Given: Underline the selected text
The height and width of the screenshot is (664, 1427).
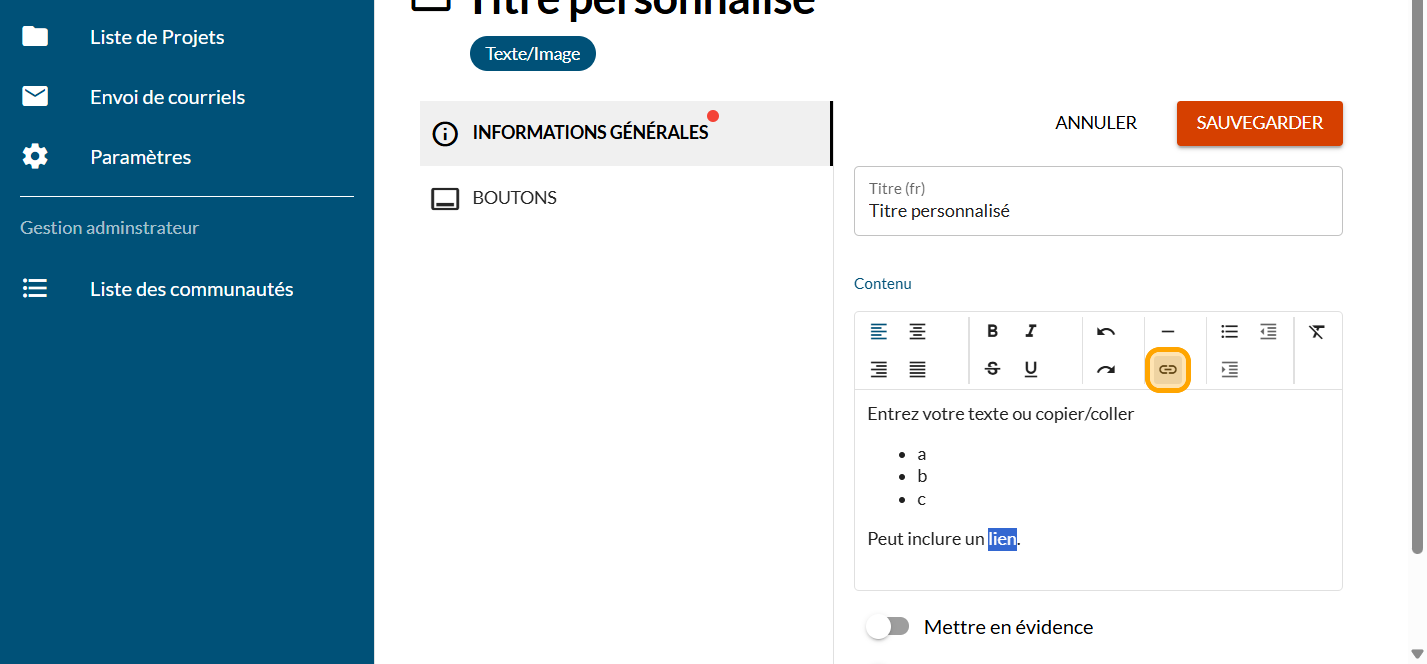Looking at the screenshot, I should pos(1031,370).
